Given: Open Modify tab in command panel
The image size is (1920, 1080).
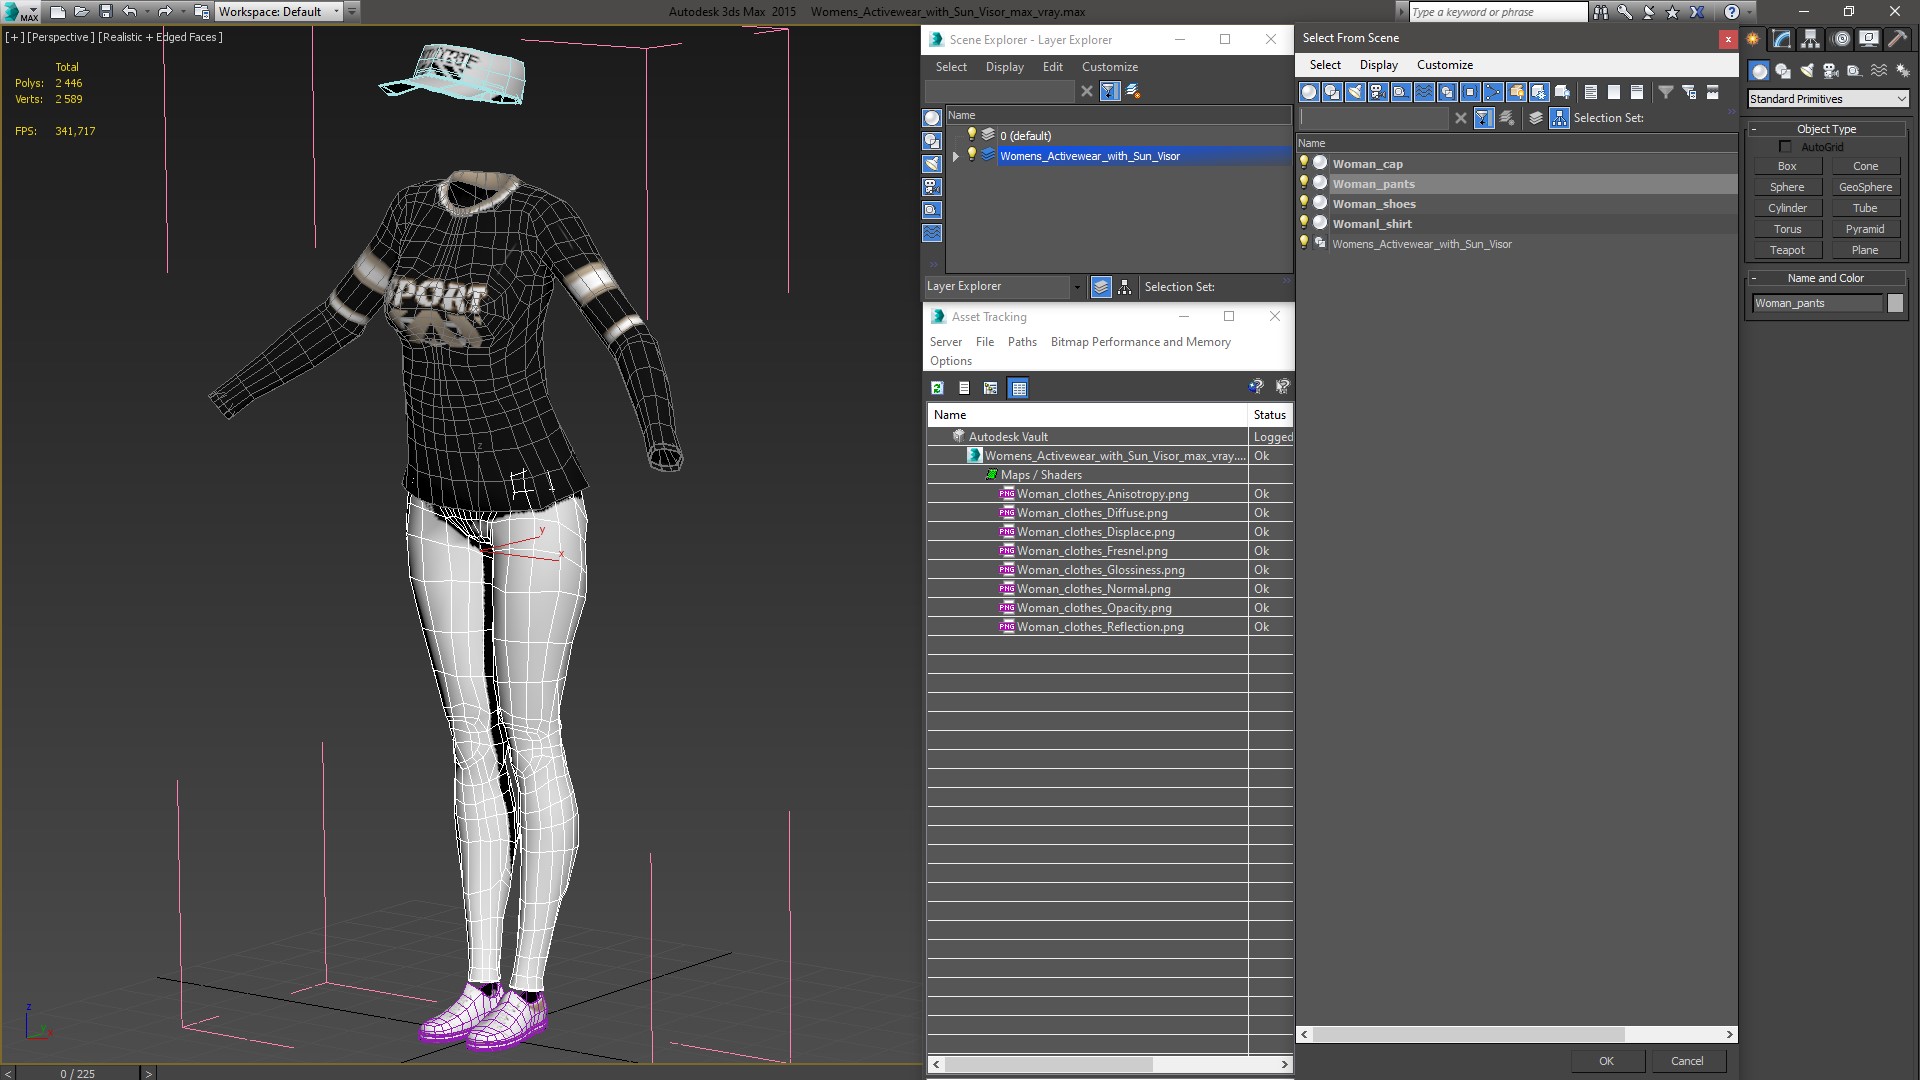Looking at the screenshot, I should click(1781, 39).
